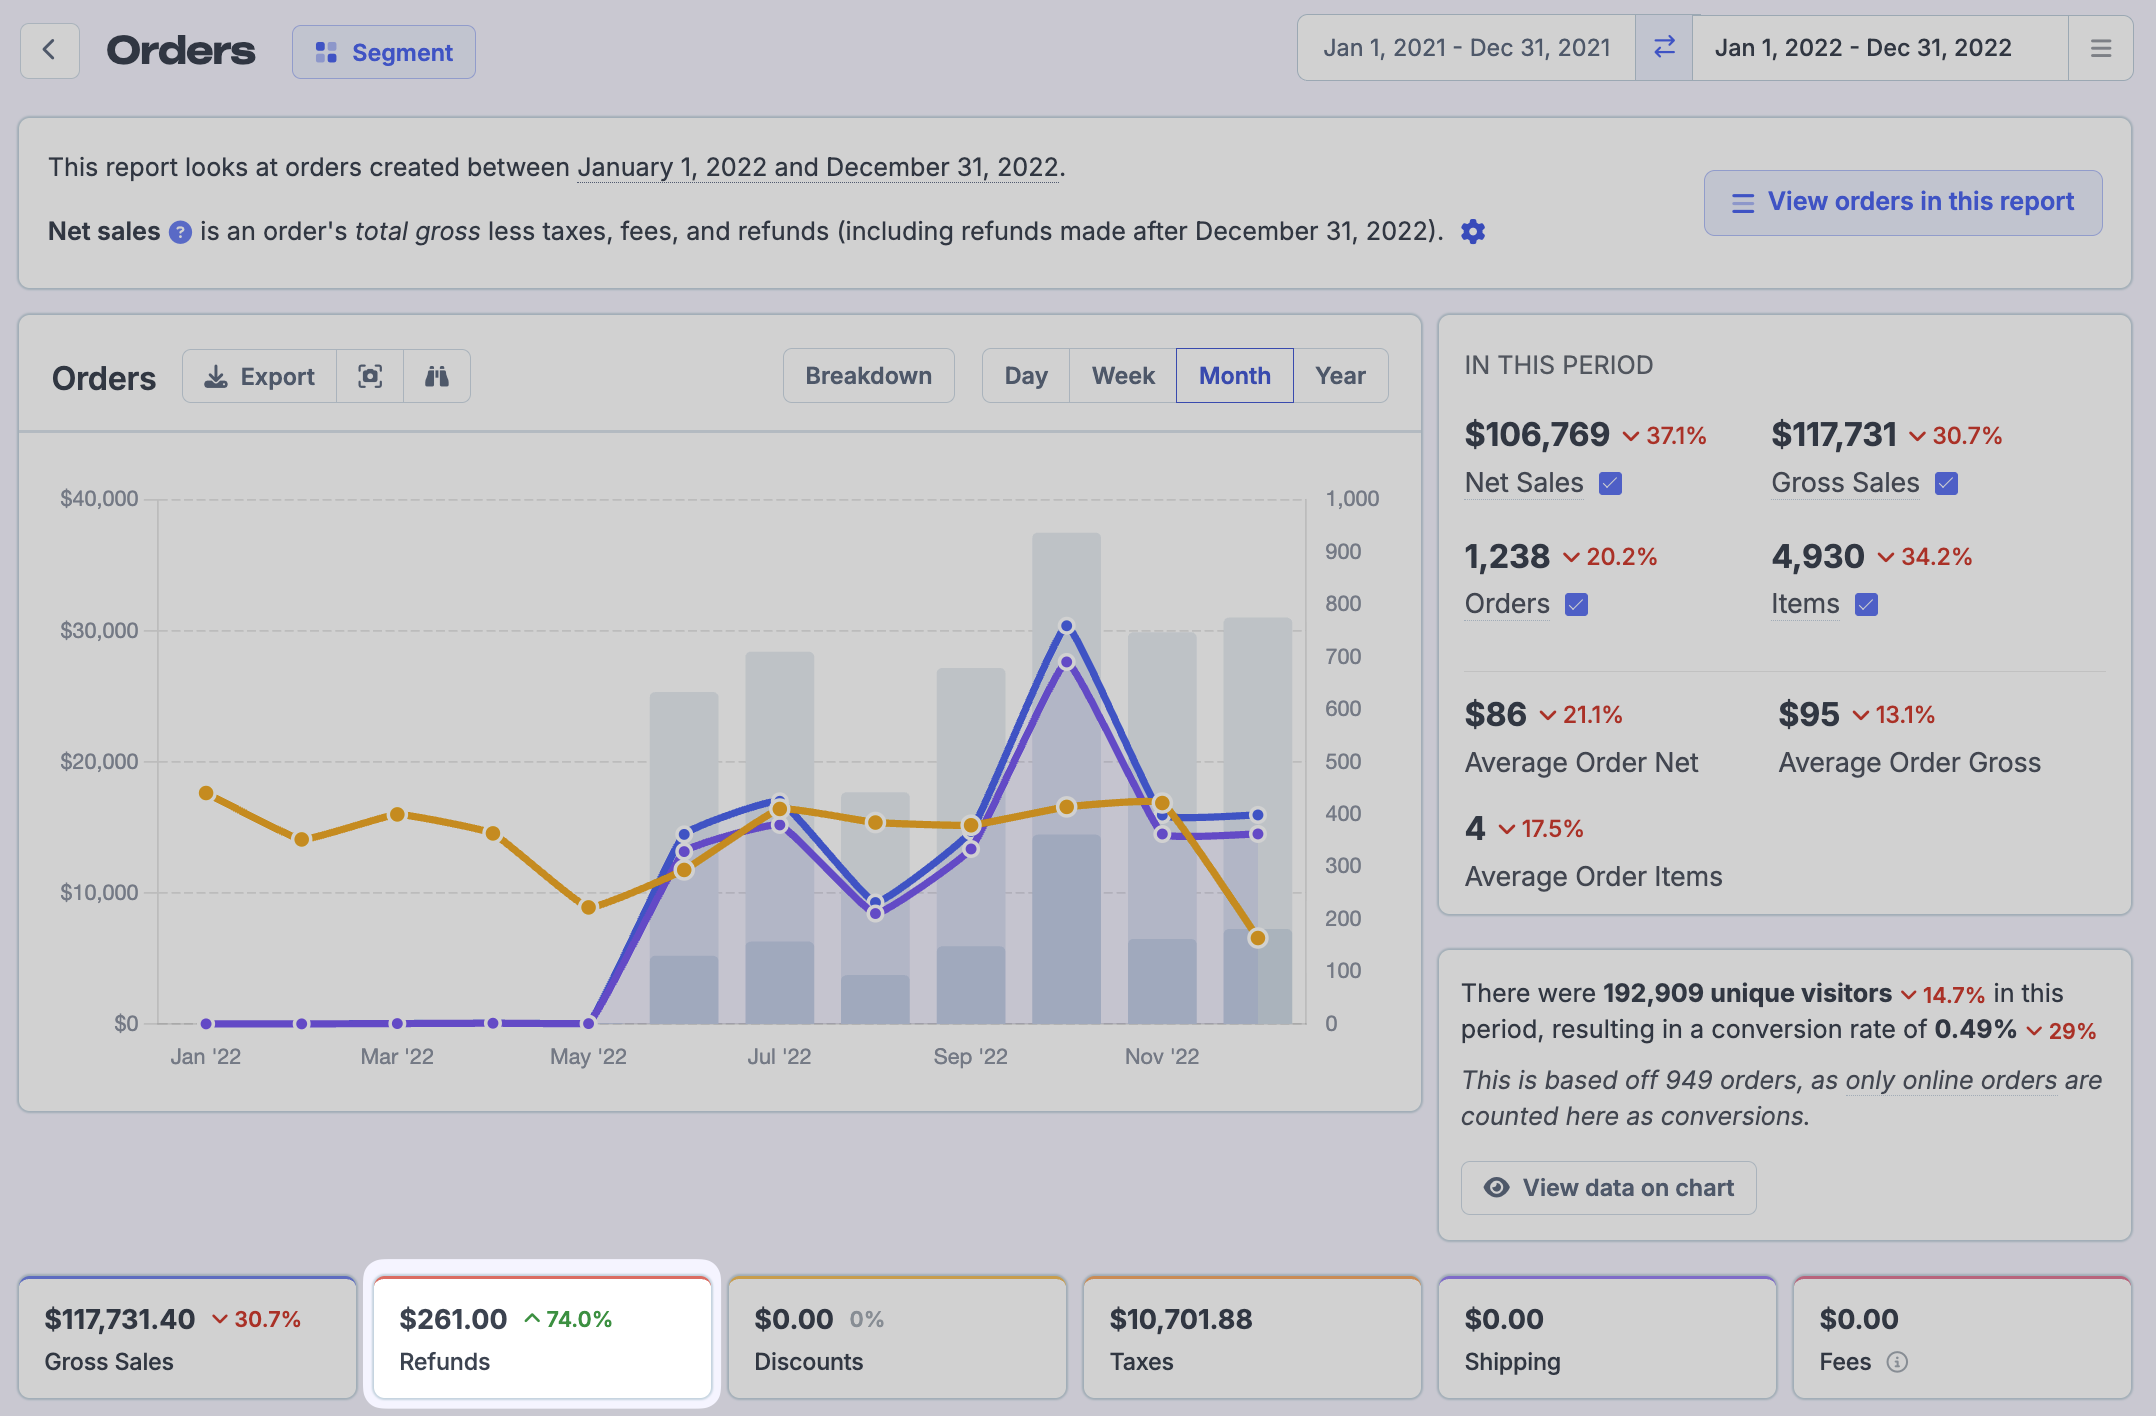Click the chart screenshot capture icon
This screenshot has height=1416, width=2156.
[x=370, y=376]
